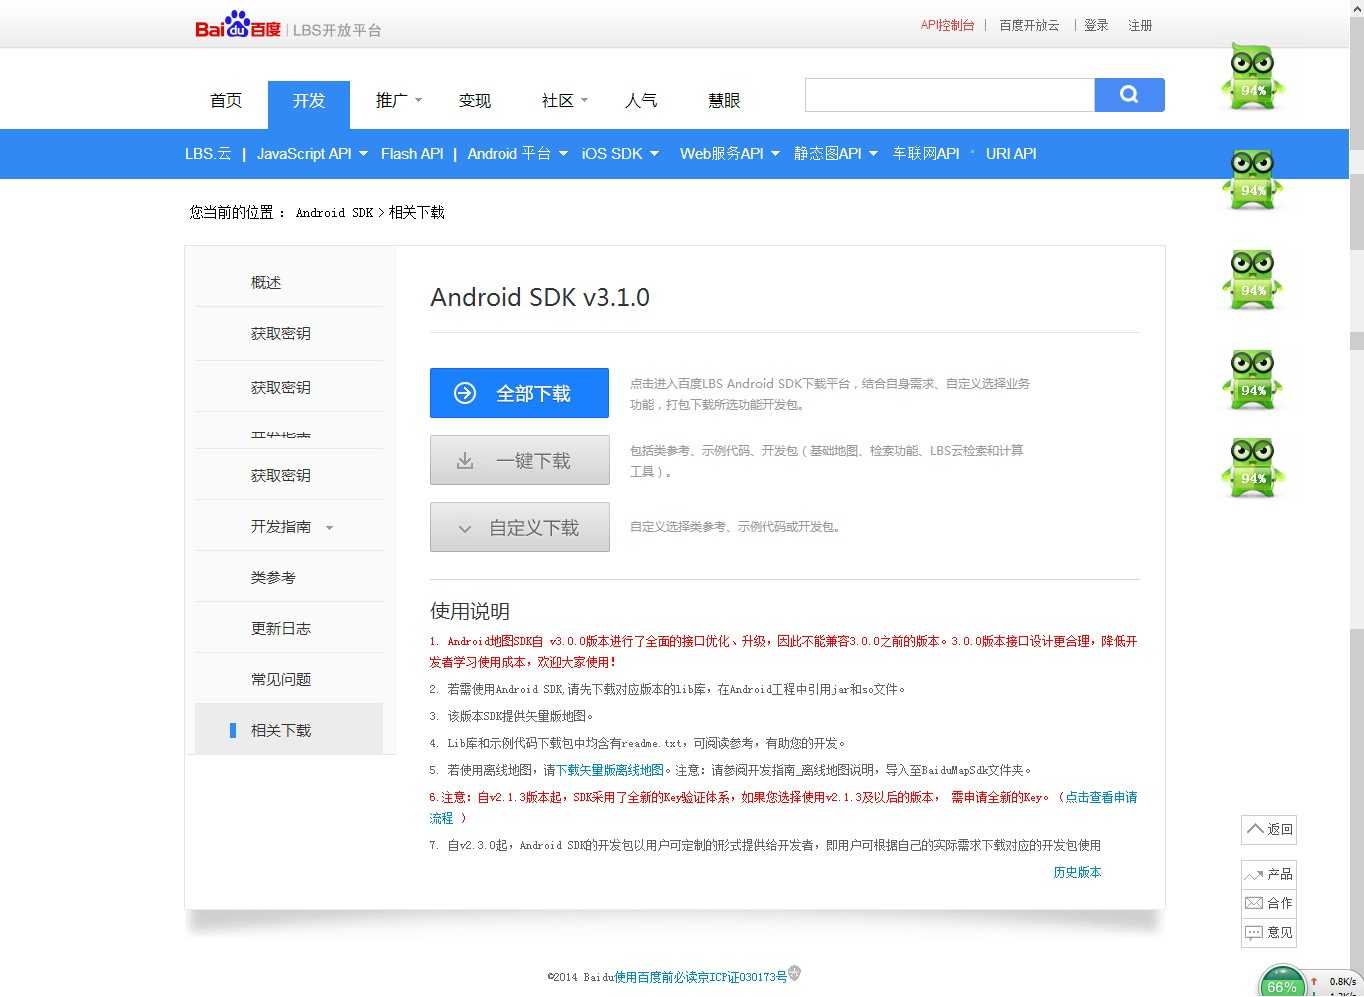Open URI API in the blue bar
The image size is (1364, 997).
coord(1011,153)
